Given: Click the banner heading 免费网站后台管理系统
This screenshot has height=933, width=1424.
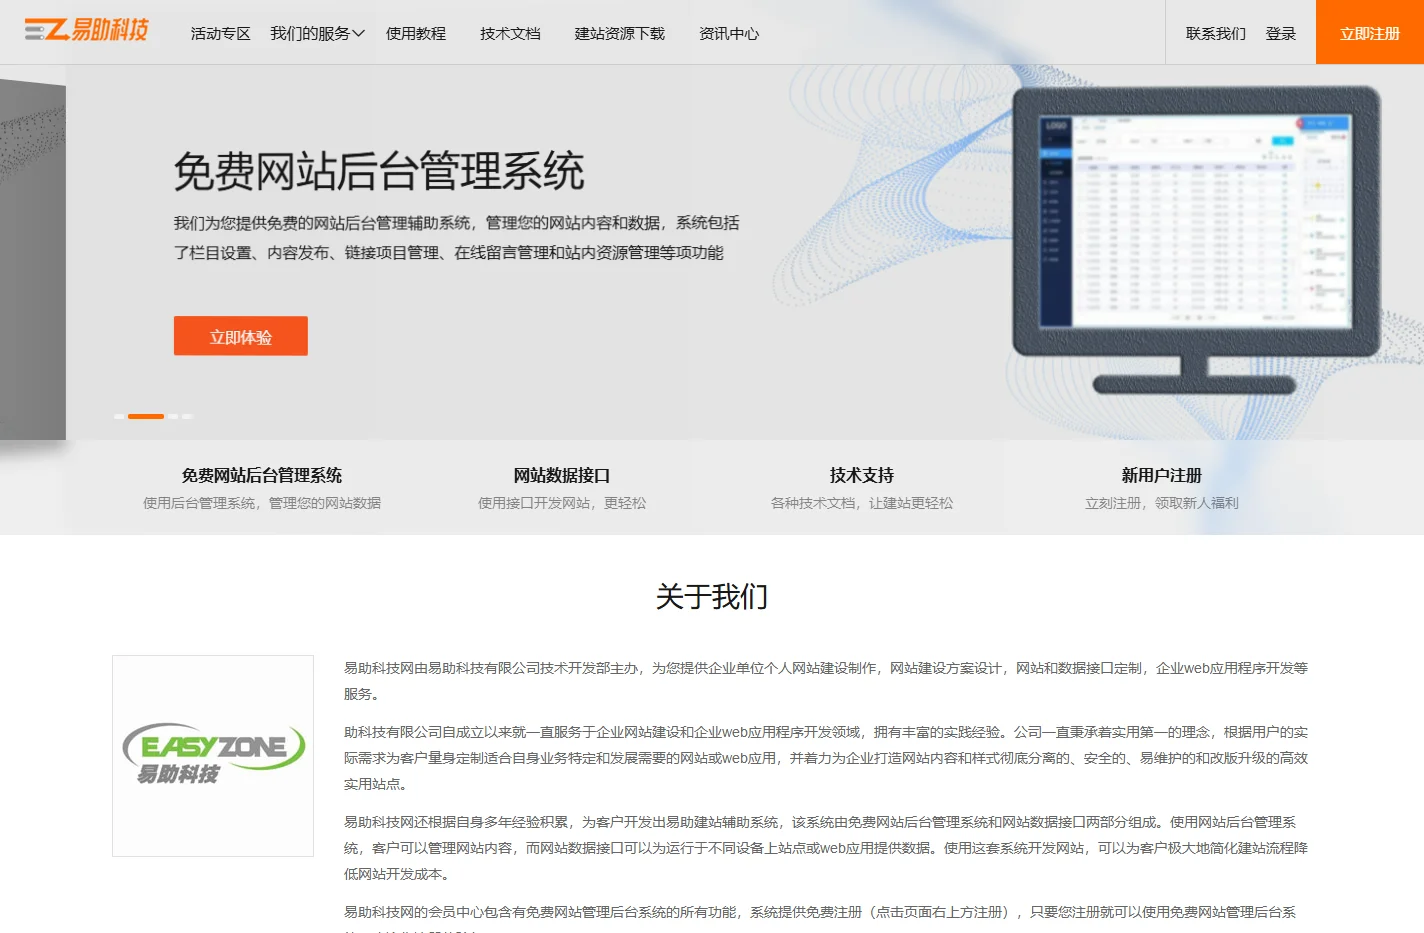Looking at the screenshot, I should pyautogui.click(x=379, y=171).
